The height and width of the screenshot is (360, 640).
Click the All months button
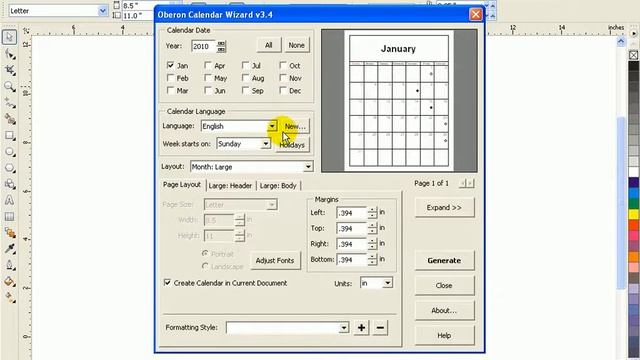click(269, 45)
